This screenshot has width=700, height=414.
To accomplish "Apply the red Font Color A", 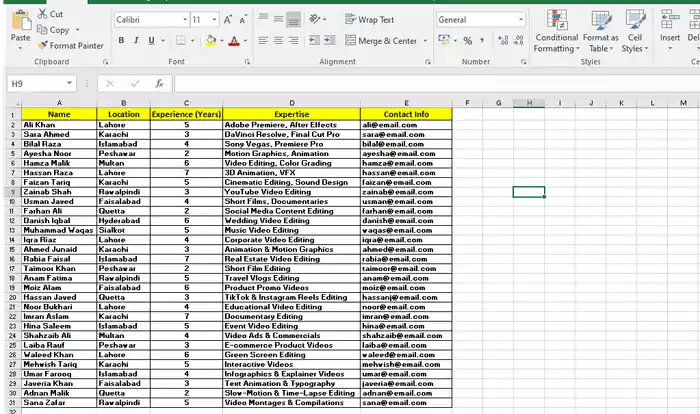I will 234,41.
